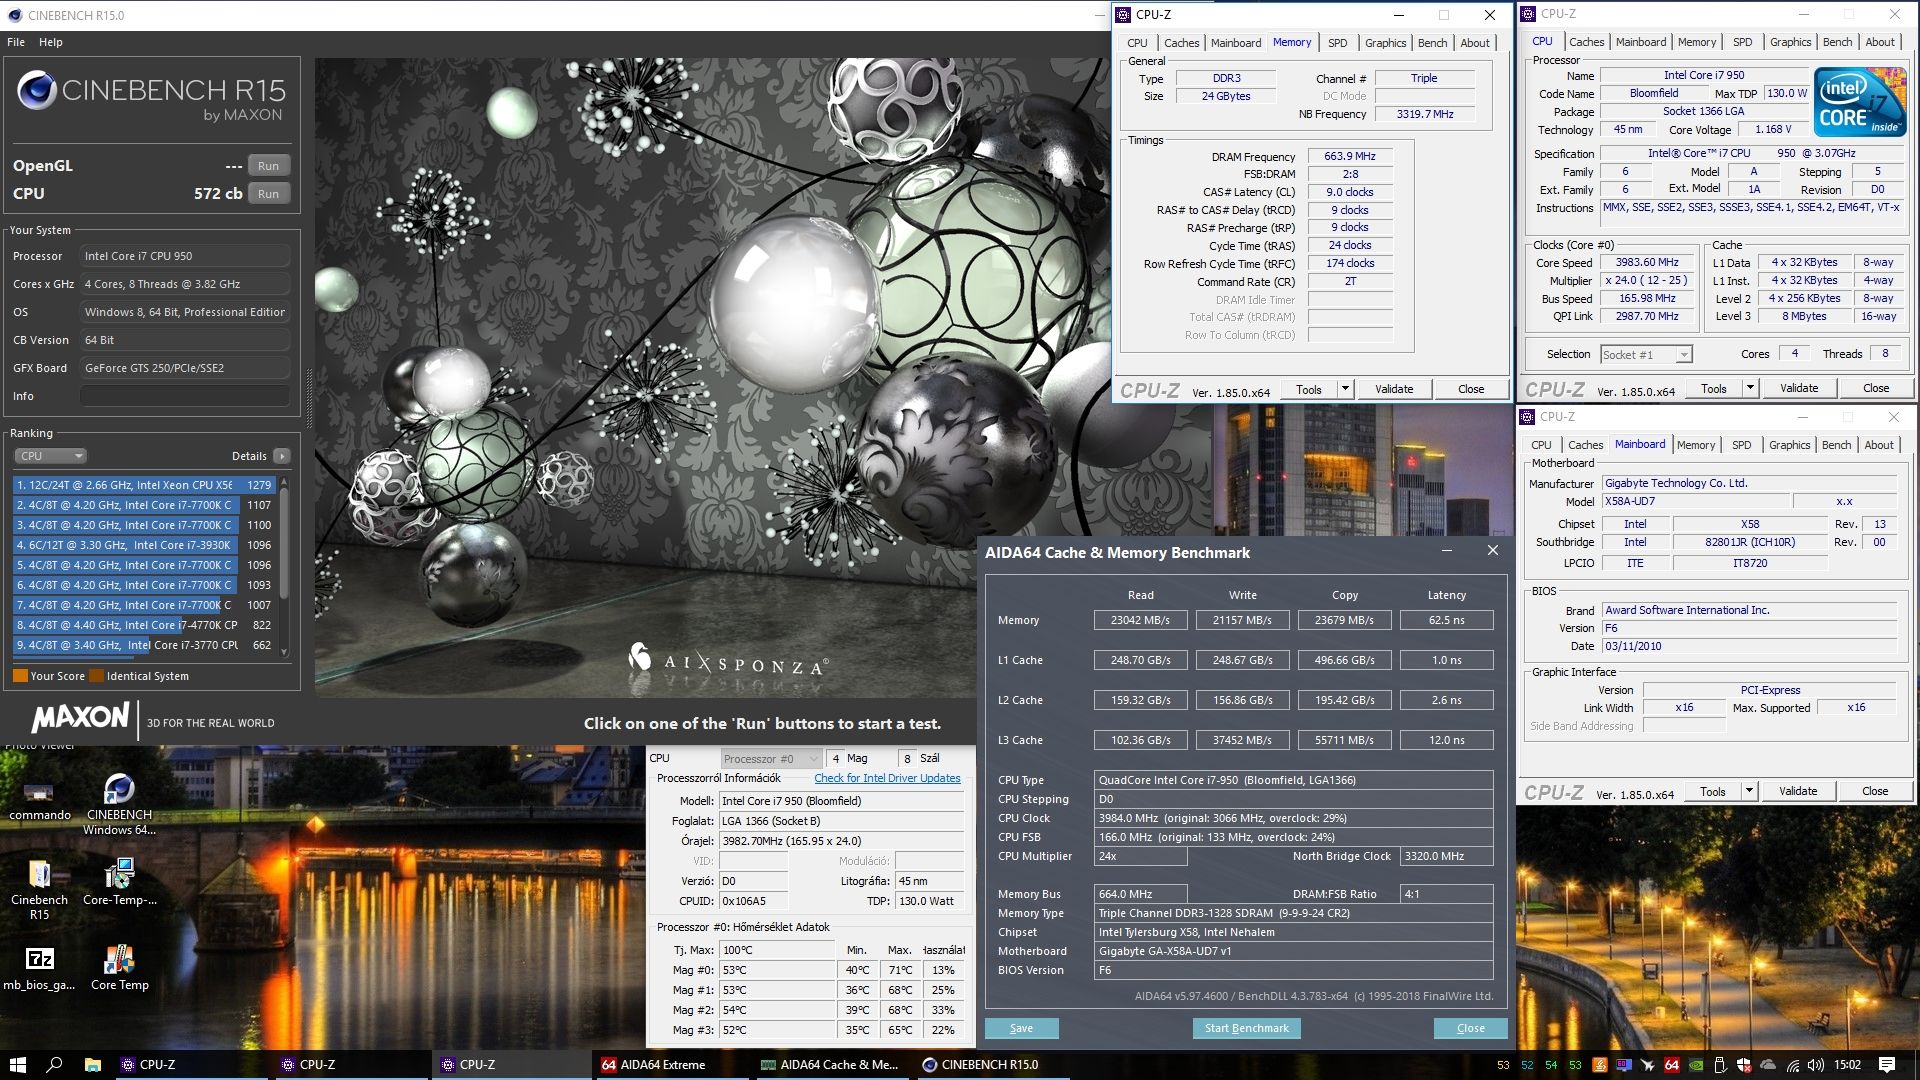Expand ranking Details arrow in Cinebench
Viewport: 1920px width, 1080px height.
click(x=282, y=456)
